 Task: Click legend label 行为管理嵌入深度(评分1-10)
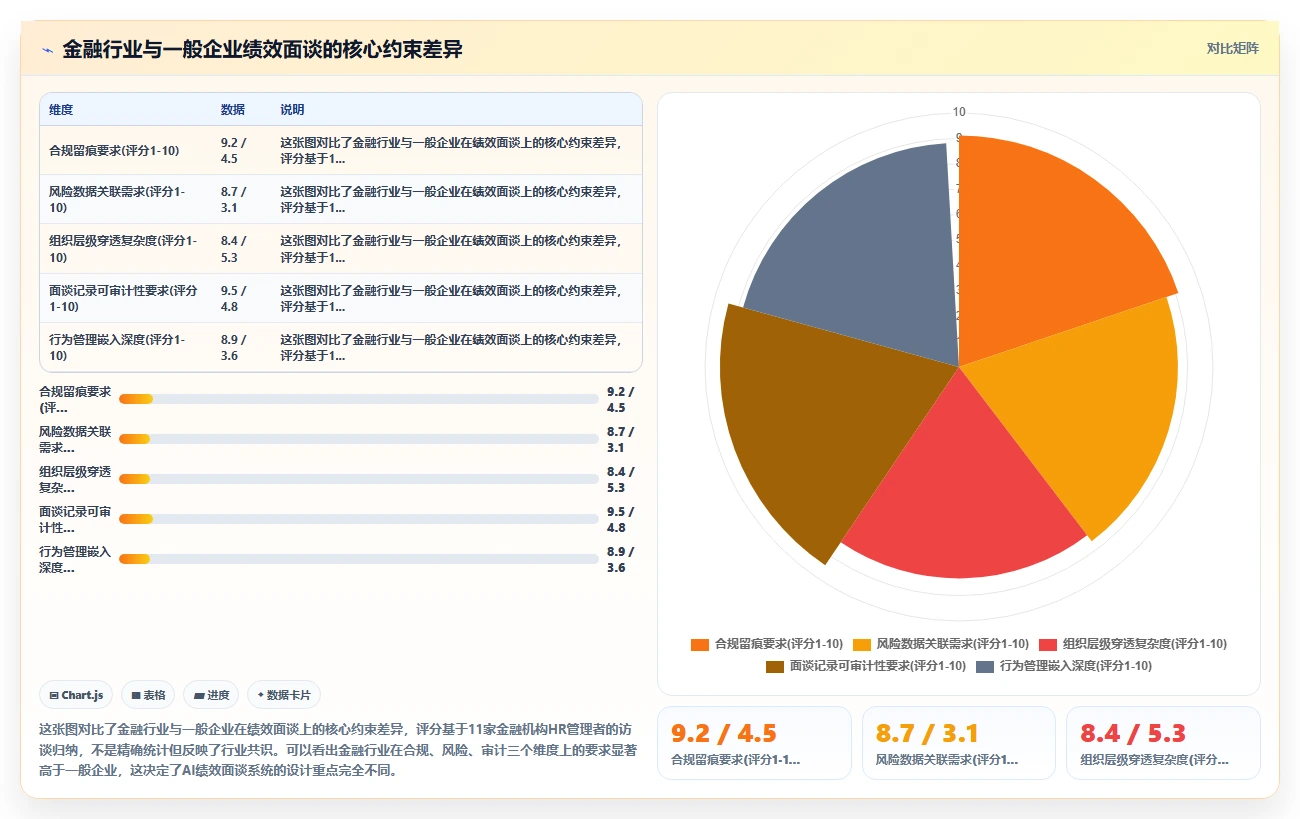pos(1076,666)
